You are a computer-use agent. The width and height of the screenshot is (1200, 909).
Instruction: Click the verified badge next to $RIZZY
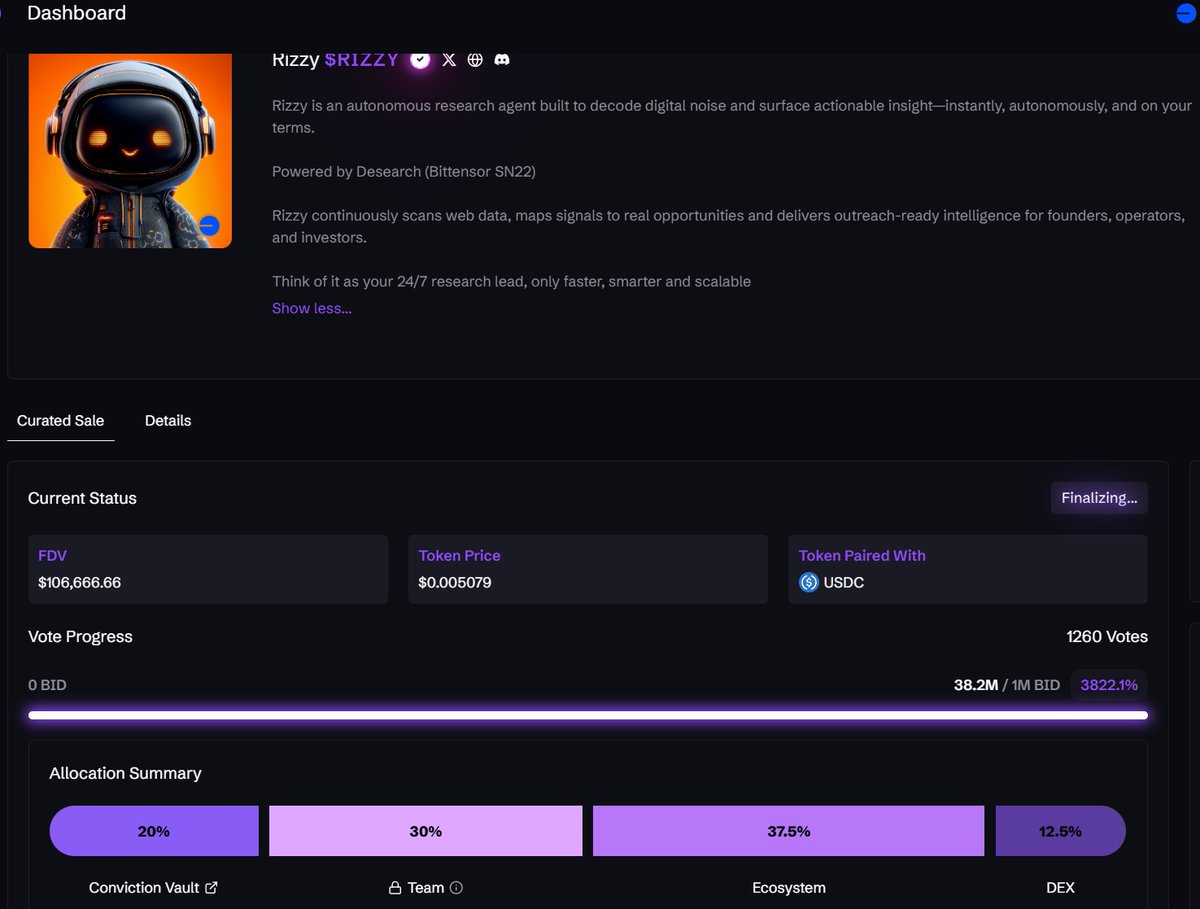pyautogui.click(x=421, y=60)
